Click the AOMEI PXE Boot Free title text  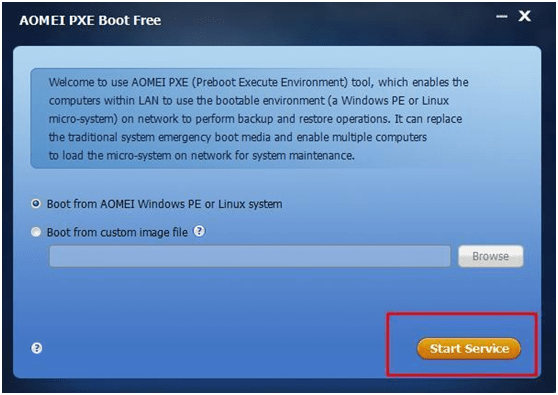[x=90, y=20]
